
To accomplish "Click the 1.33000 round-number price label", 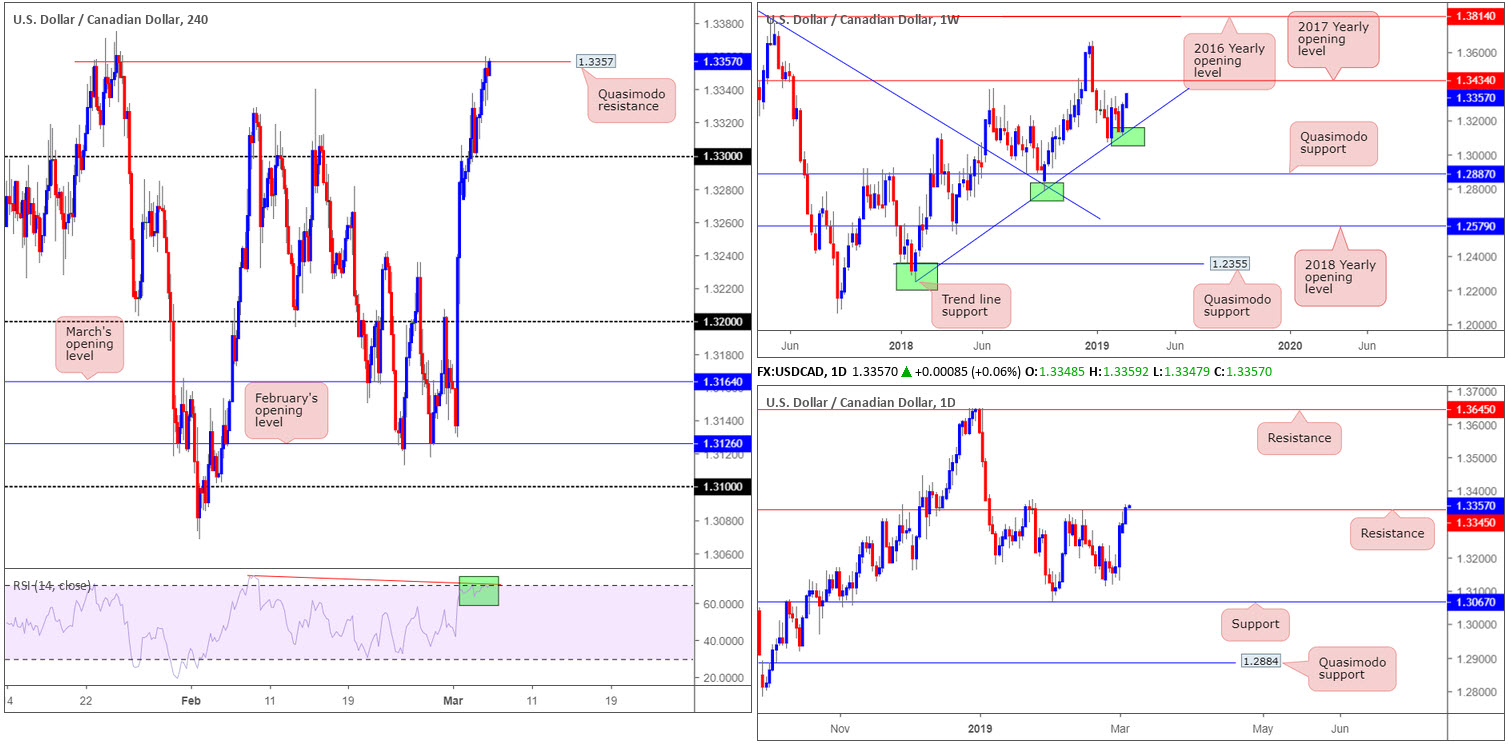I will tap(721, 156).
